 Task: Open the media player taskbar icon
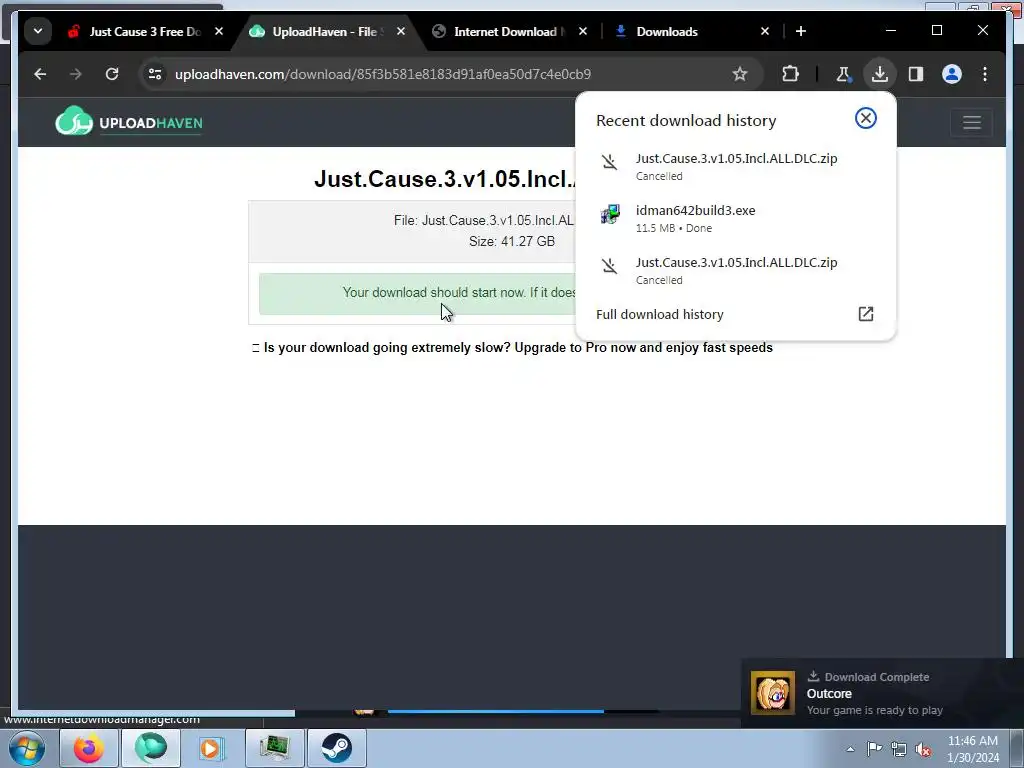tap(211, 748)
